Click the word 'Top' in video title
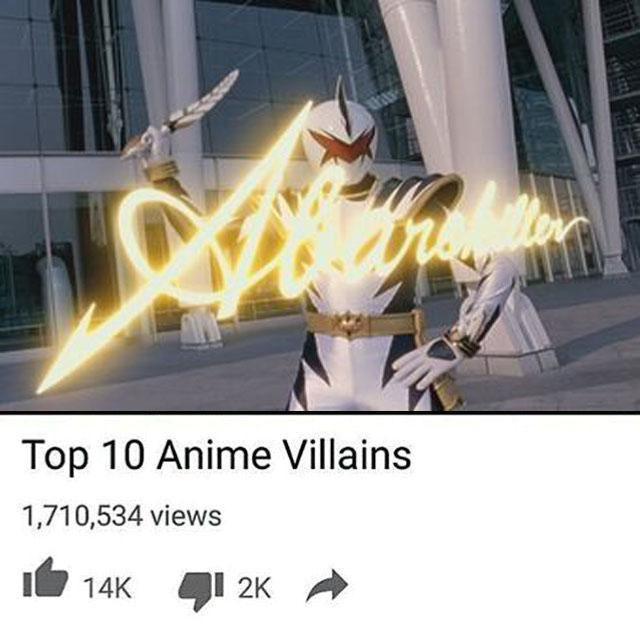The height and width of the screenshot is (636, 640). pos(56,456)
